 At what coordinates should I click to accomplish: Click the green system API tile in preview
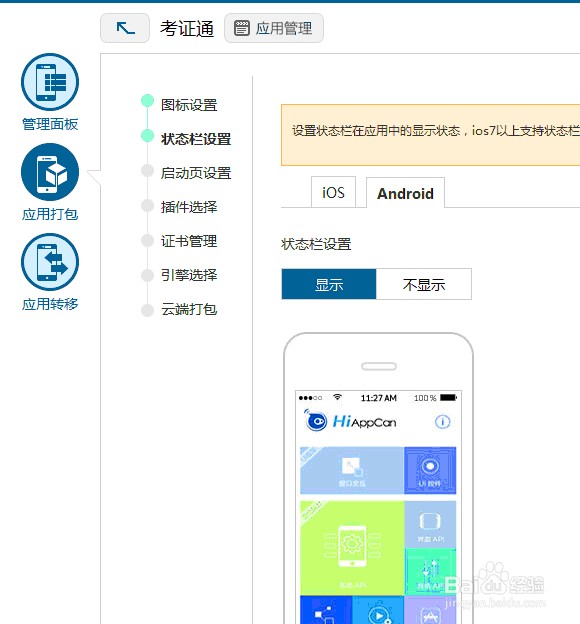coord(352,548)
